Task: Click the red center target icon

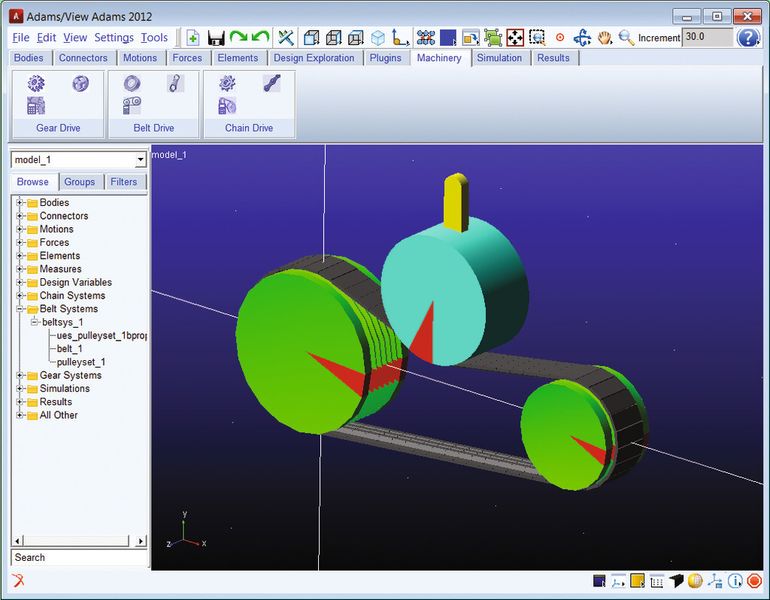Action: point(560,38)
